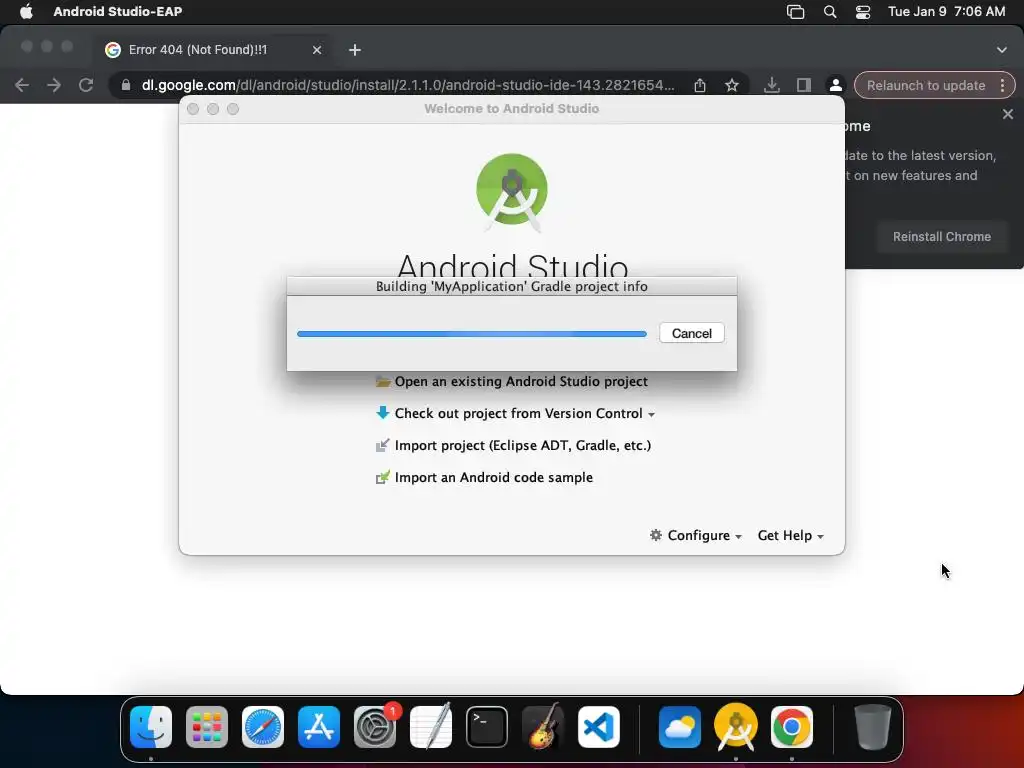This screenshot has height=768, width=1024.
Task: Click Android Studio icon in the Dock
Action: pyautogui.click(x=736, y=727)
